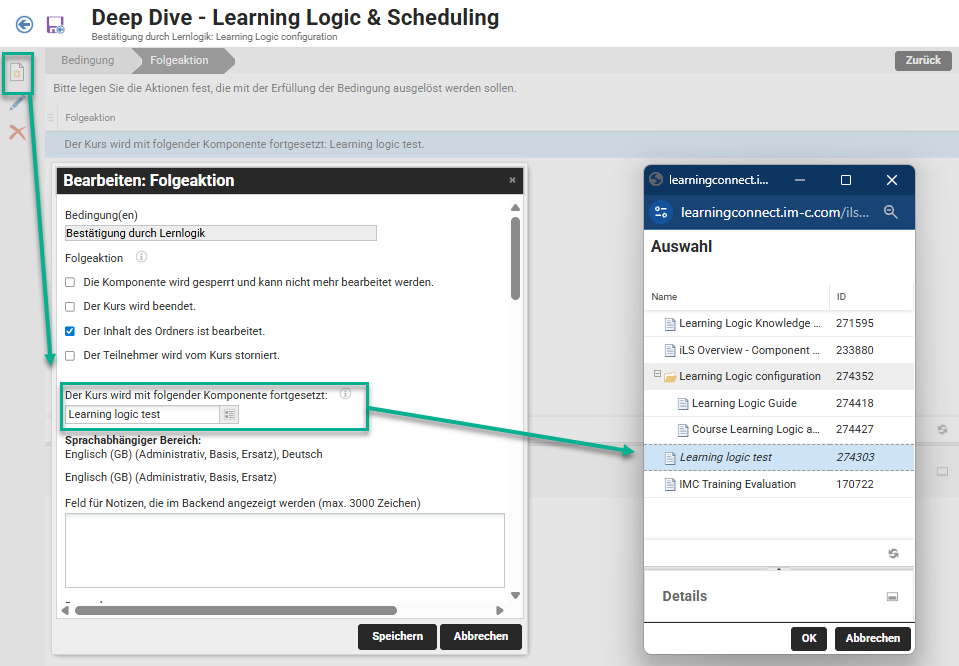Click the back arrow icon
This screenshot has width=959, height=666.
[24, 24]
